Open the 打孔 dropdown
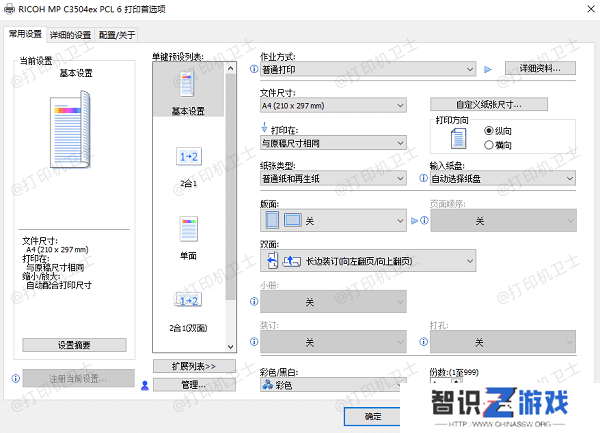 pyautogui.click(x=503, y=342)
